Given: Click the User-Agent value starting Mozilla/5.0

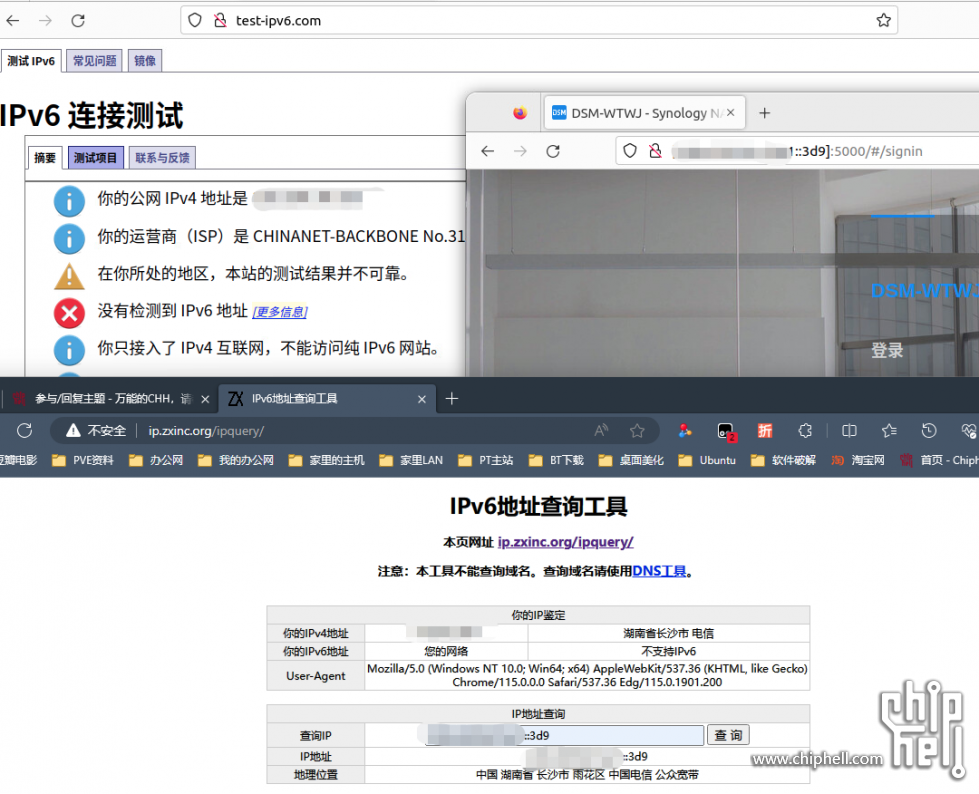Looking at the screenshot, I should coord(587,675).
